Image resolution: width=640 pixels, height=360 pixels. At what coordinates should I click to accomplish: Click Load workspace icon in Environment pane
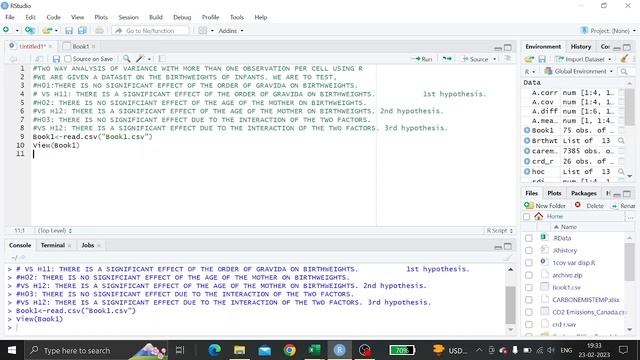pyautogui.click(x=529, y=60)
